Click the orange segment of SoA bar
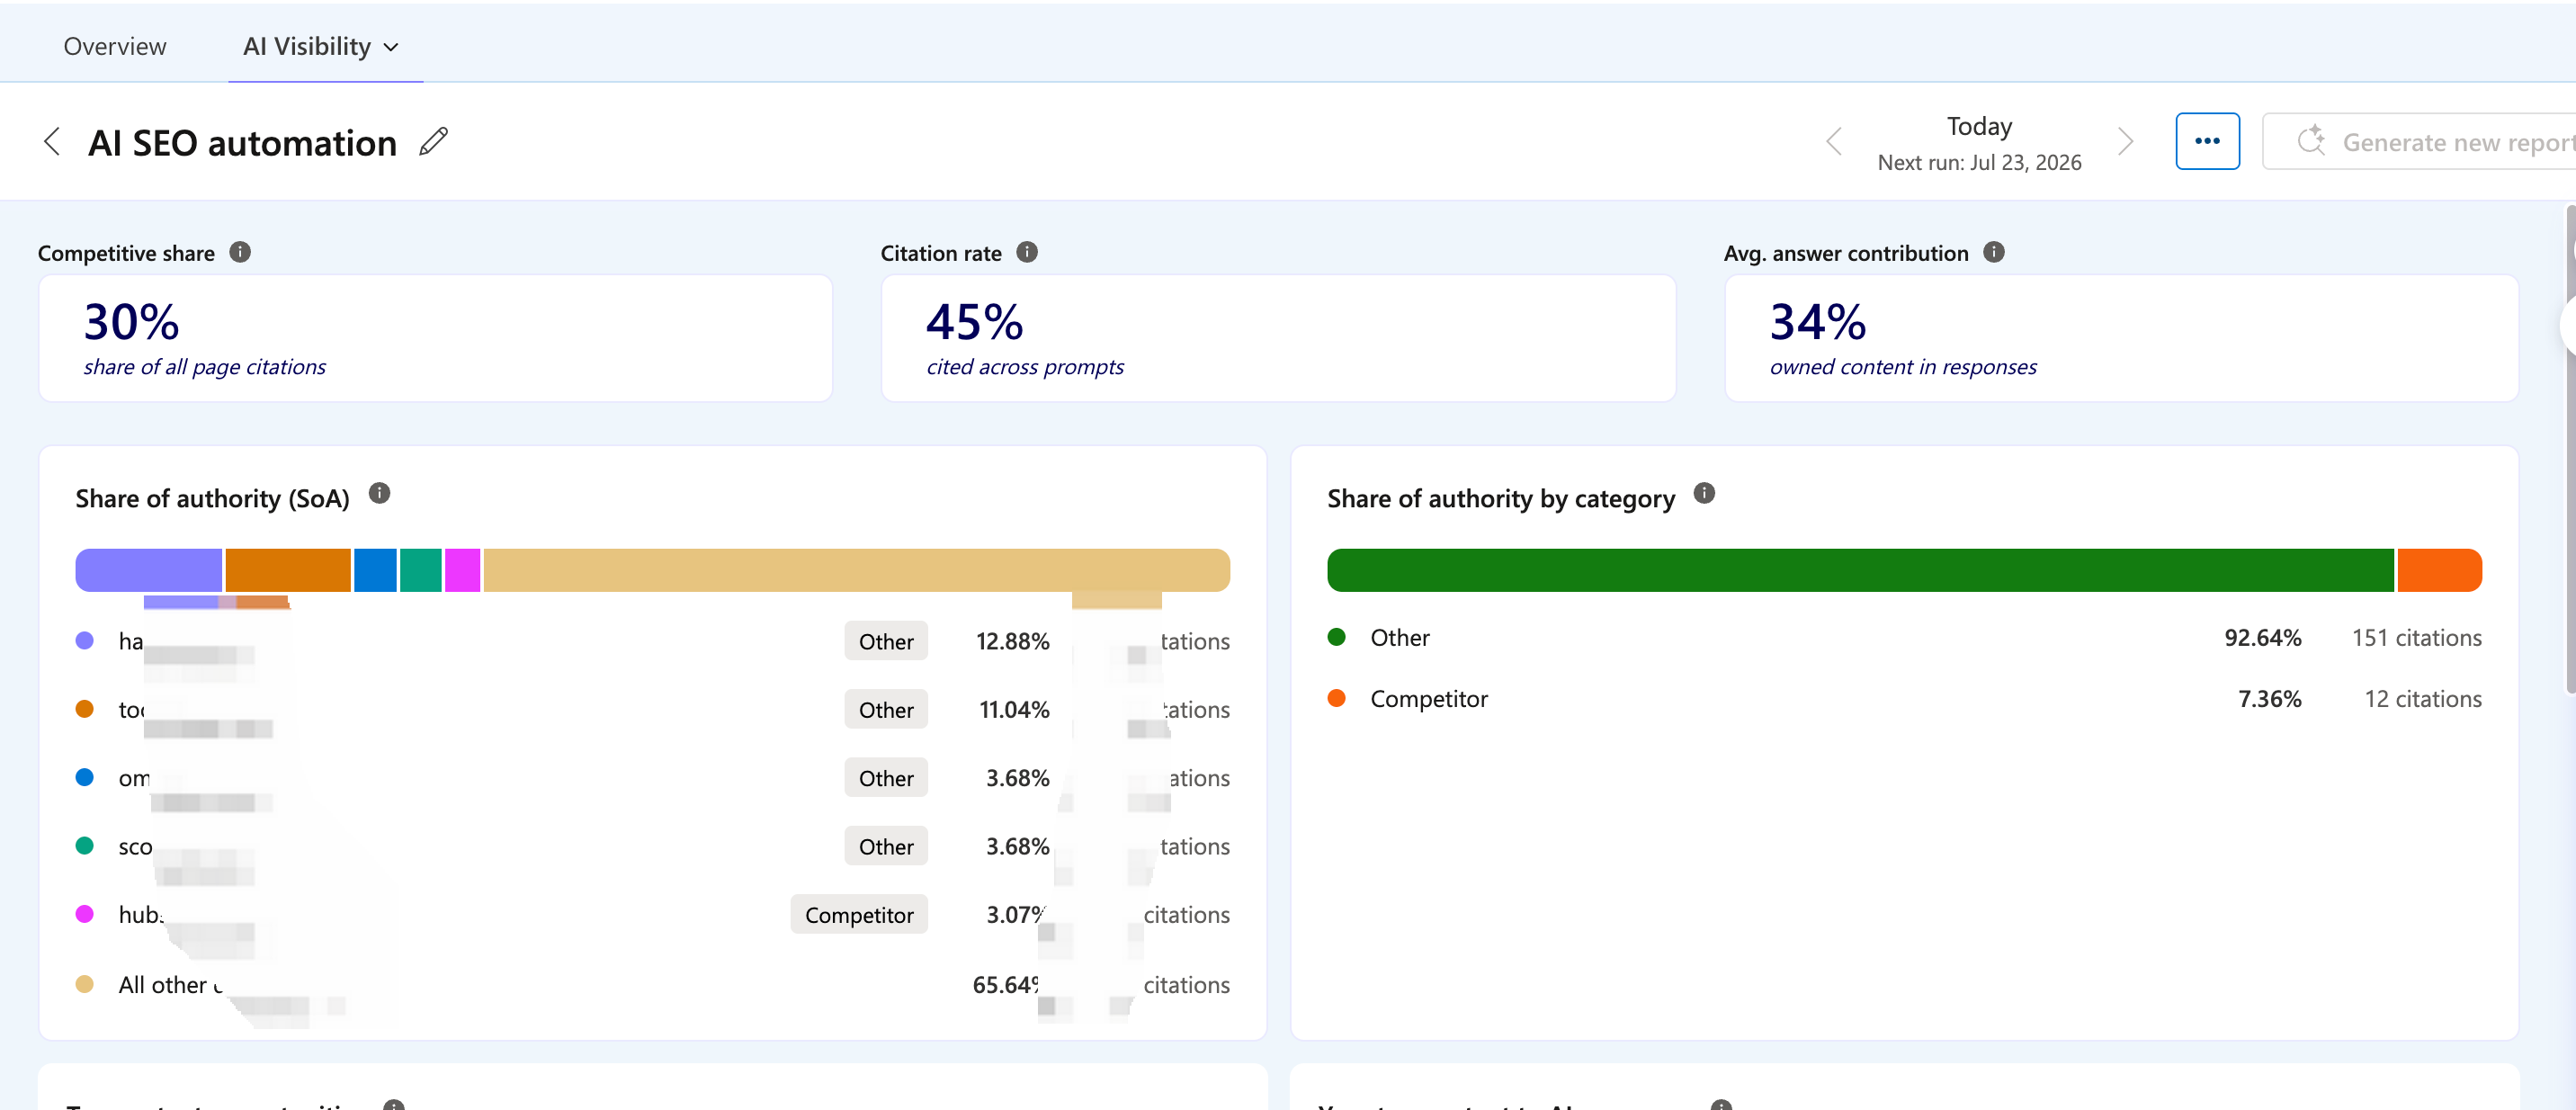The image size is (2576, 1110). tap(288, 570)
